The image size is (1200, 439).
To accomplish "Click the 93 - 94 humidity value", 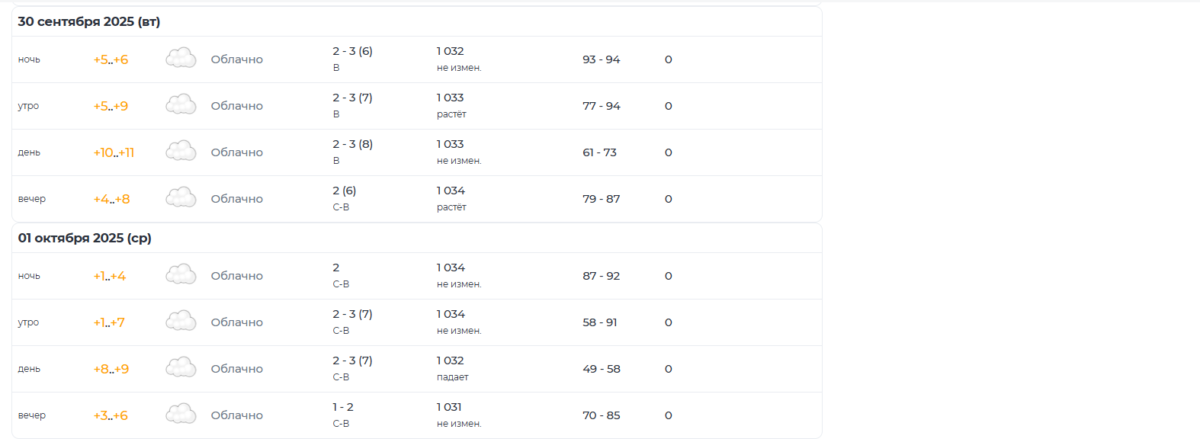I will tap(601, 60).
